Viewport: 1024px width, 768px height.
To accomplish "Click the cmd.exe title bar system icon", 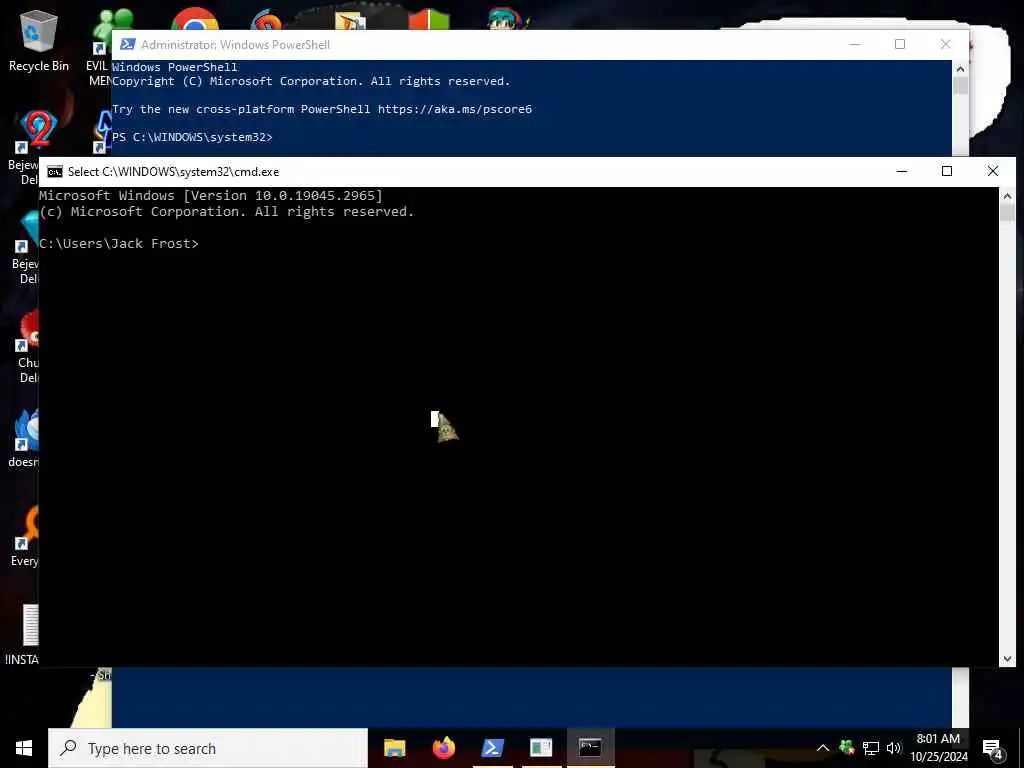I will click(x=55, y=172).
